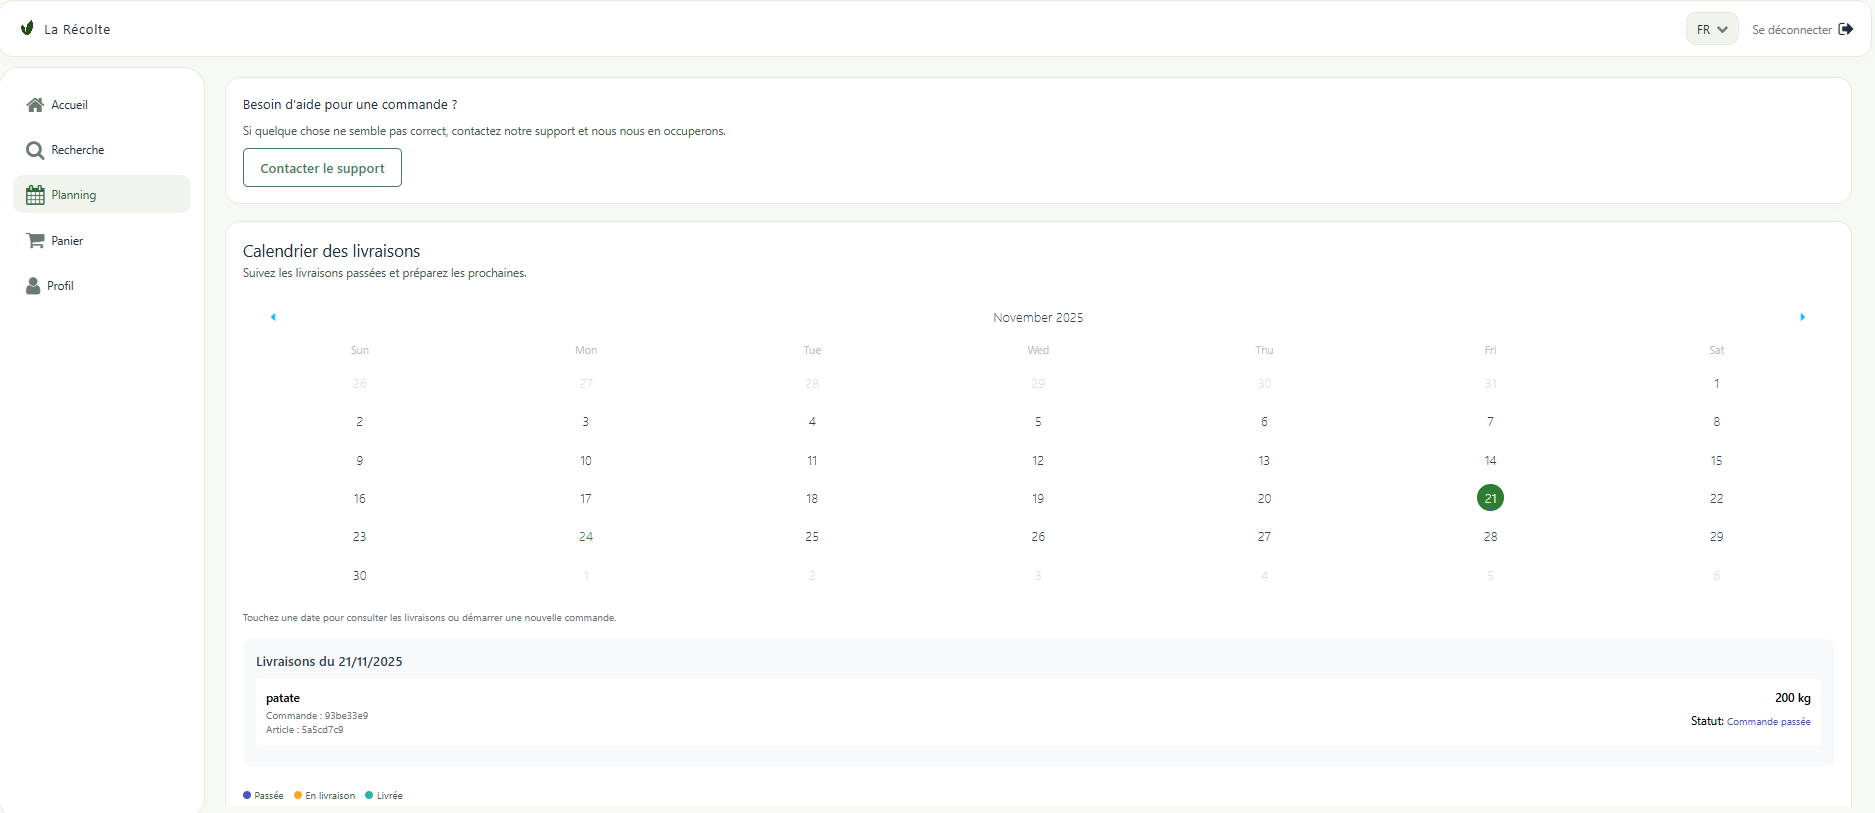Click the Recherche magnifier icon
This screenshot has height=813, width=1875.
tap(35, 150)
